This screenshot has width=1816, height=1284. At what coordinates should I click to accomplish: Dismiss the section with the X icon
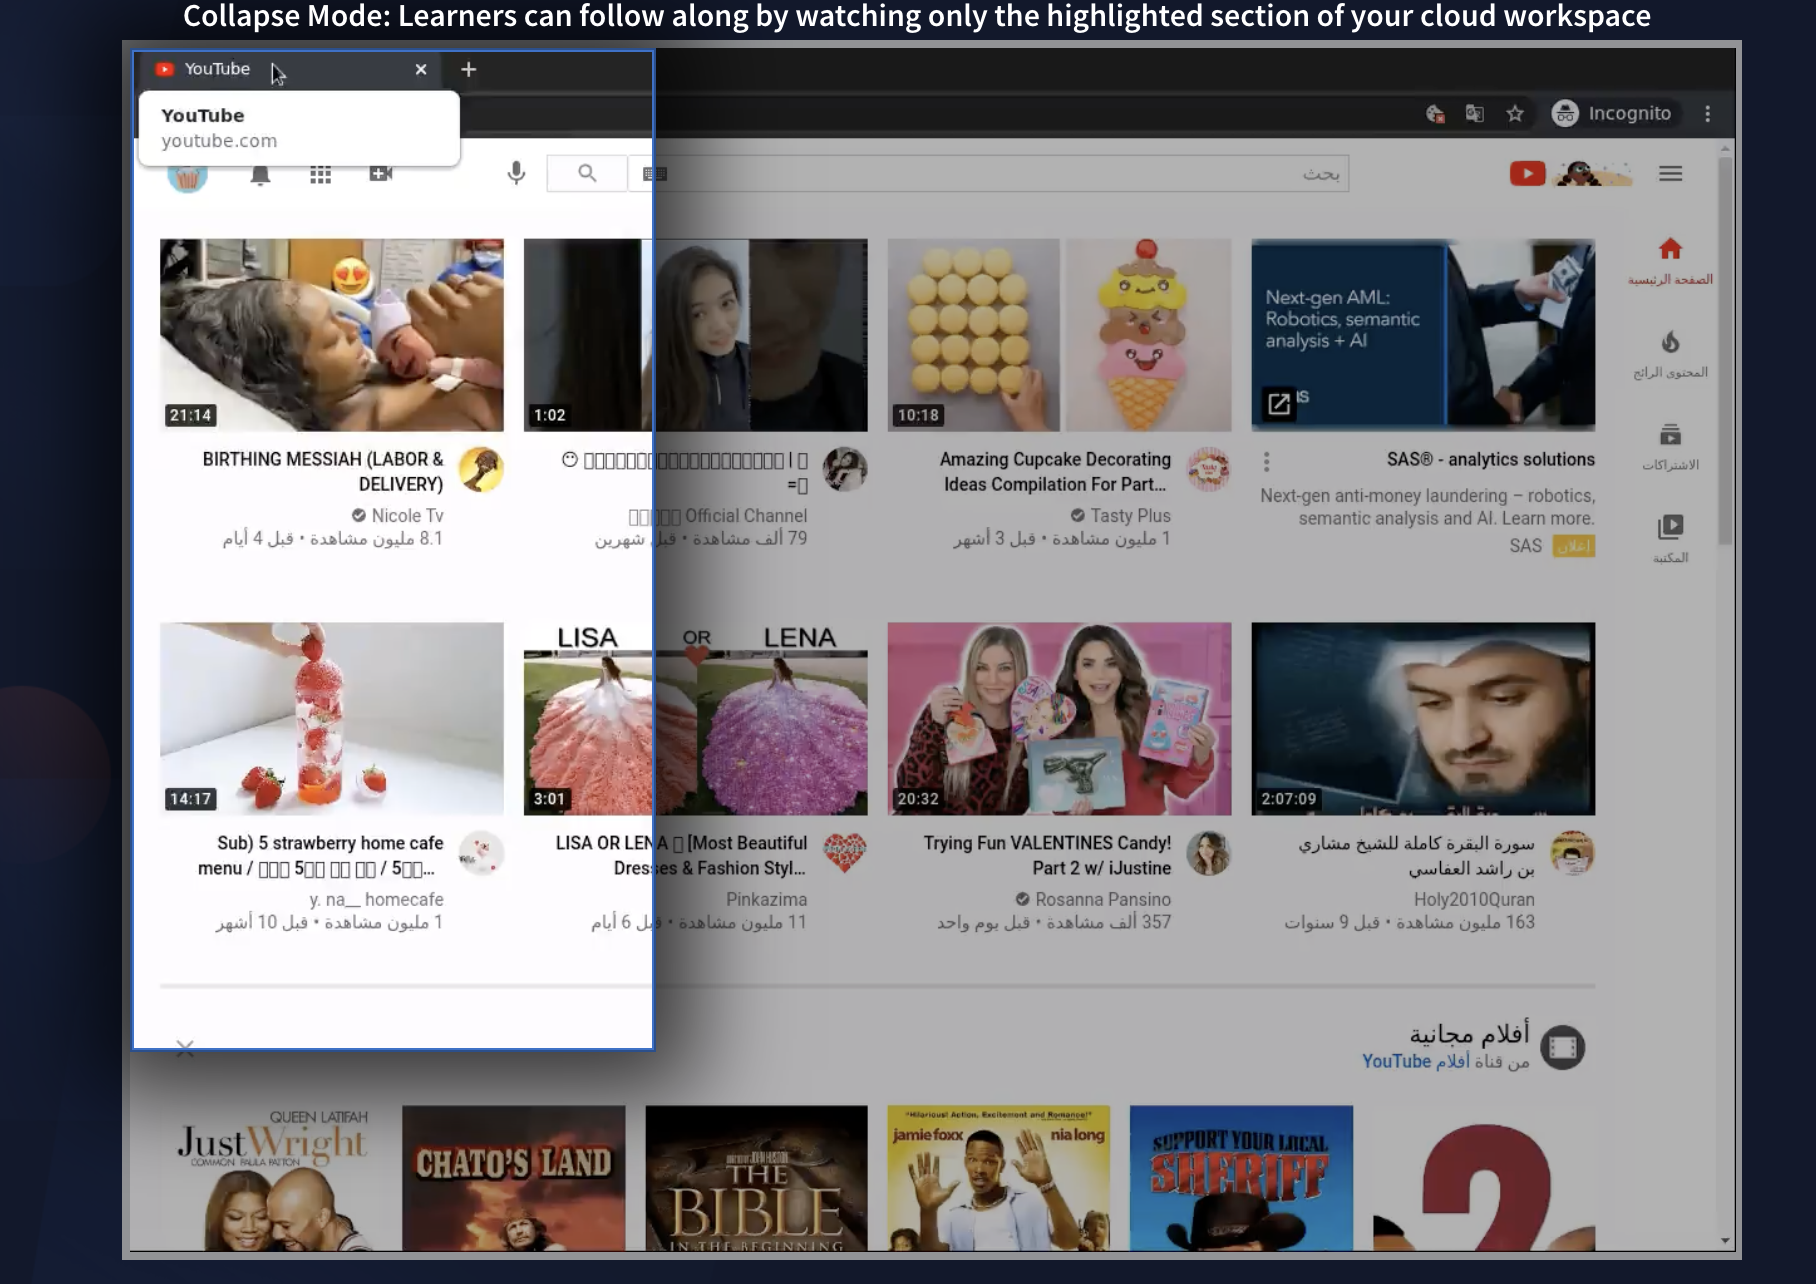(x=185, y=1048)
